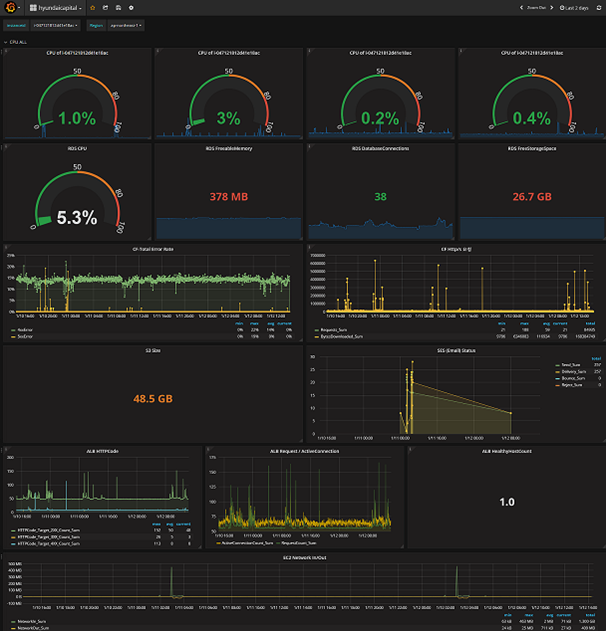606x631 pixels.
Task: Open the RDS CPU panel title menu
Action: [77, 148]
